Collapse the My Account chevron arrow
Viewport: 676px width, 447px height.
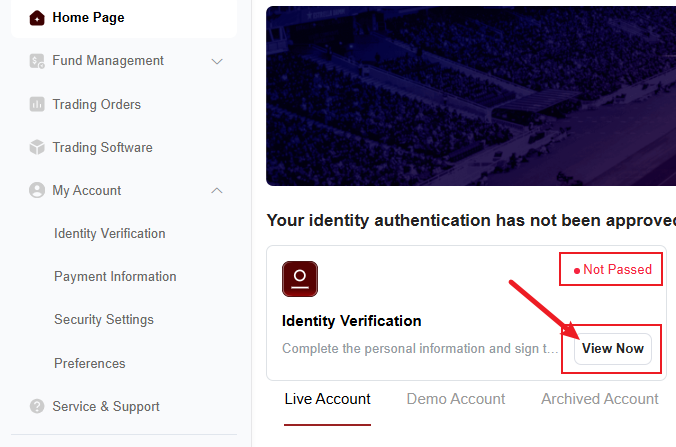pyautogui.click(x=217, y=190)
